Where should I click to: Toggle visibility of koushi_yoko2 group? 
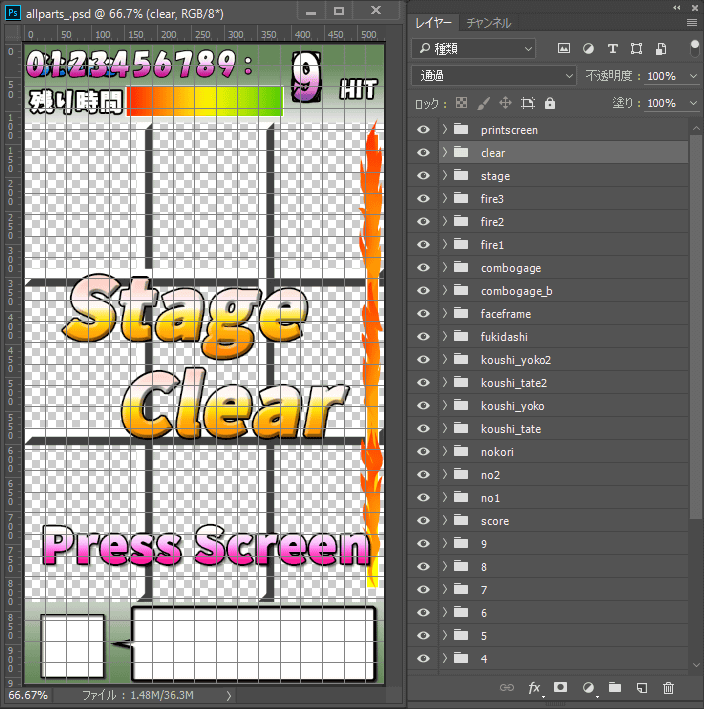[423, 359]
